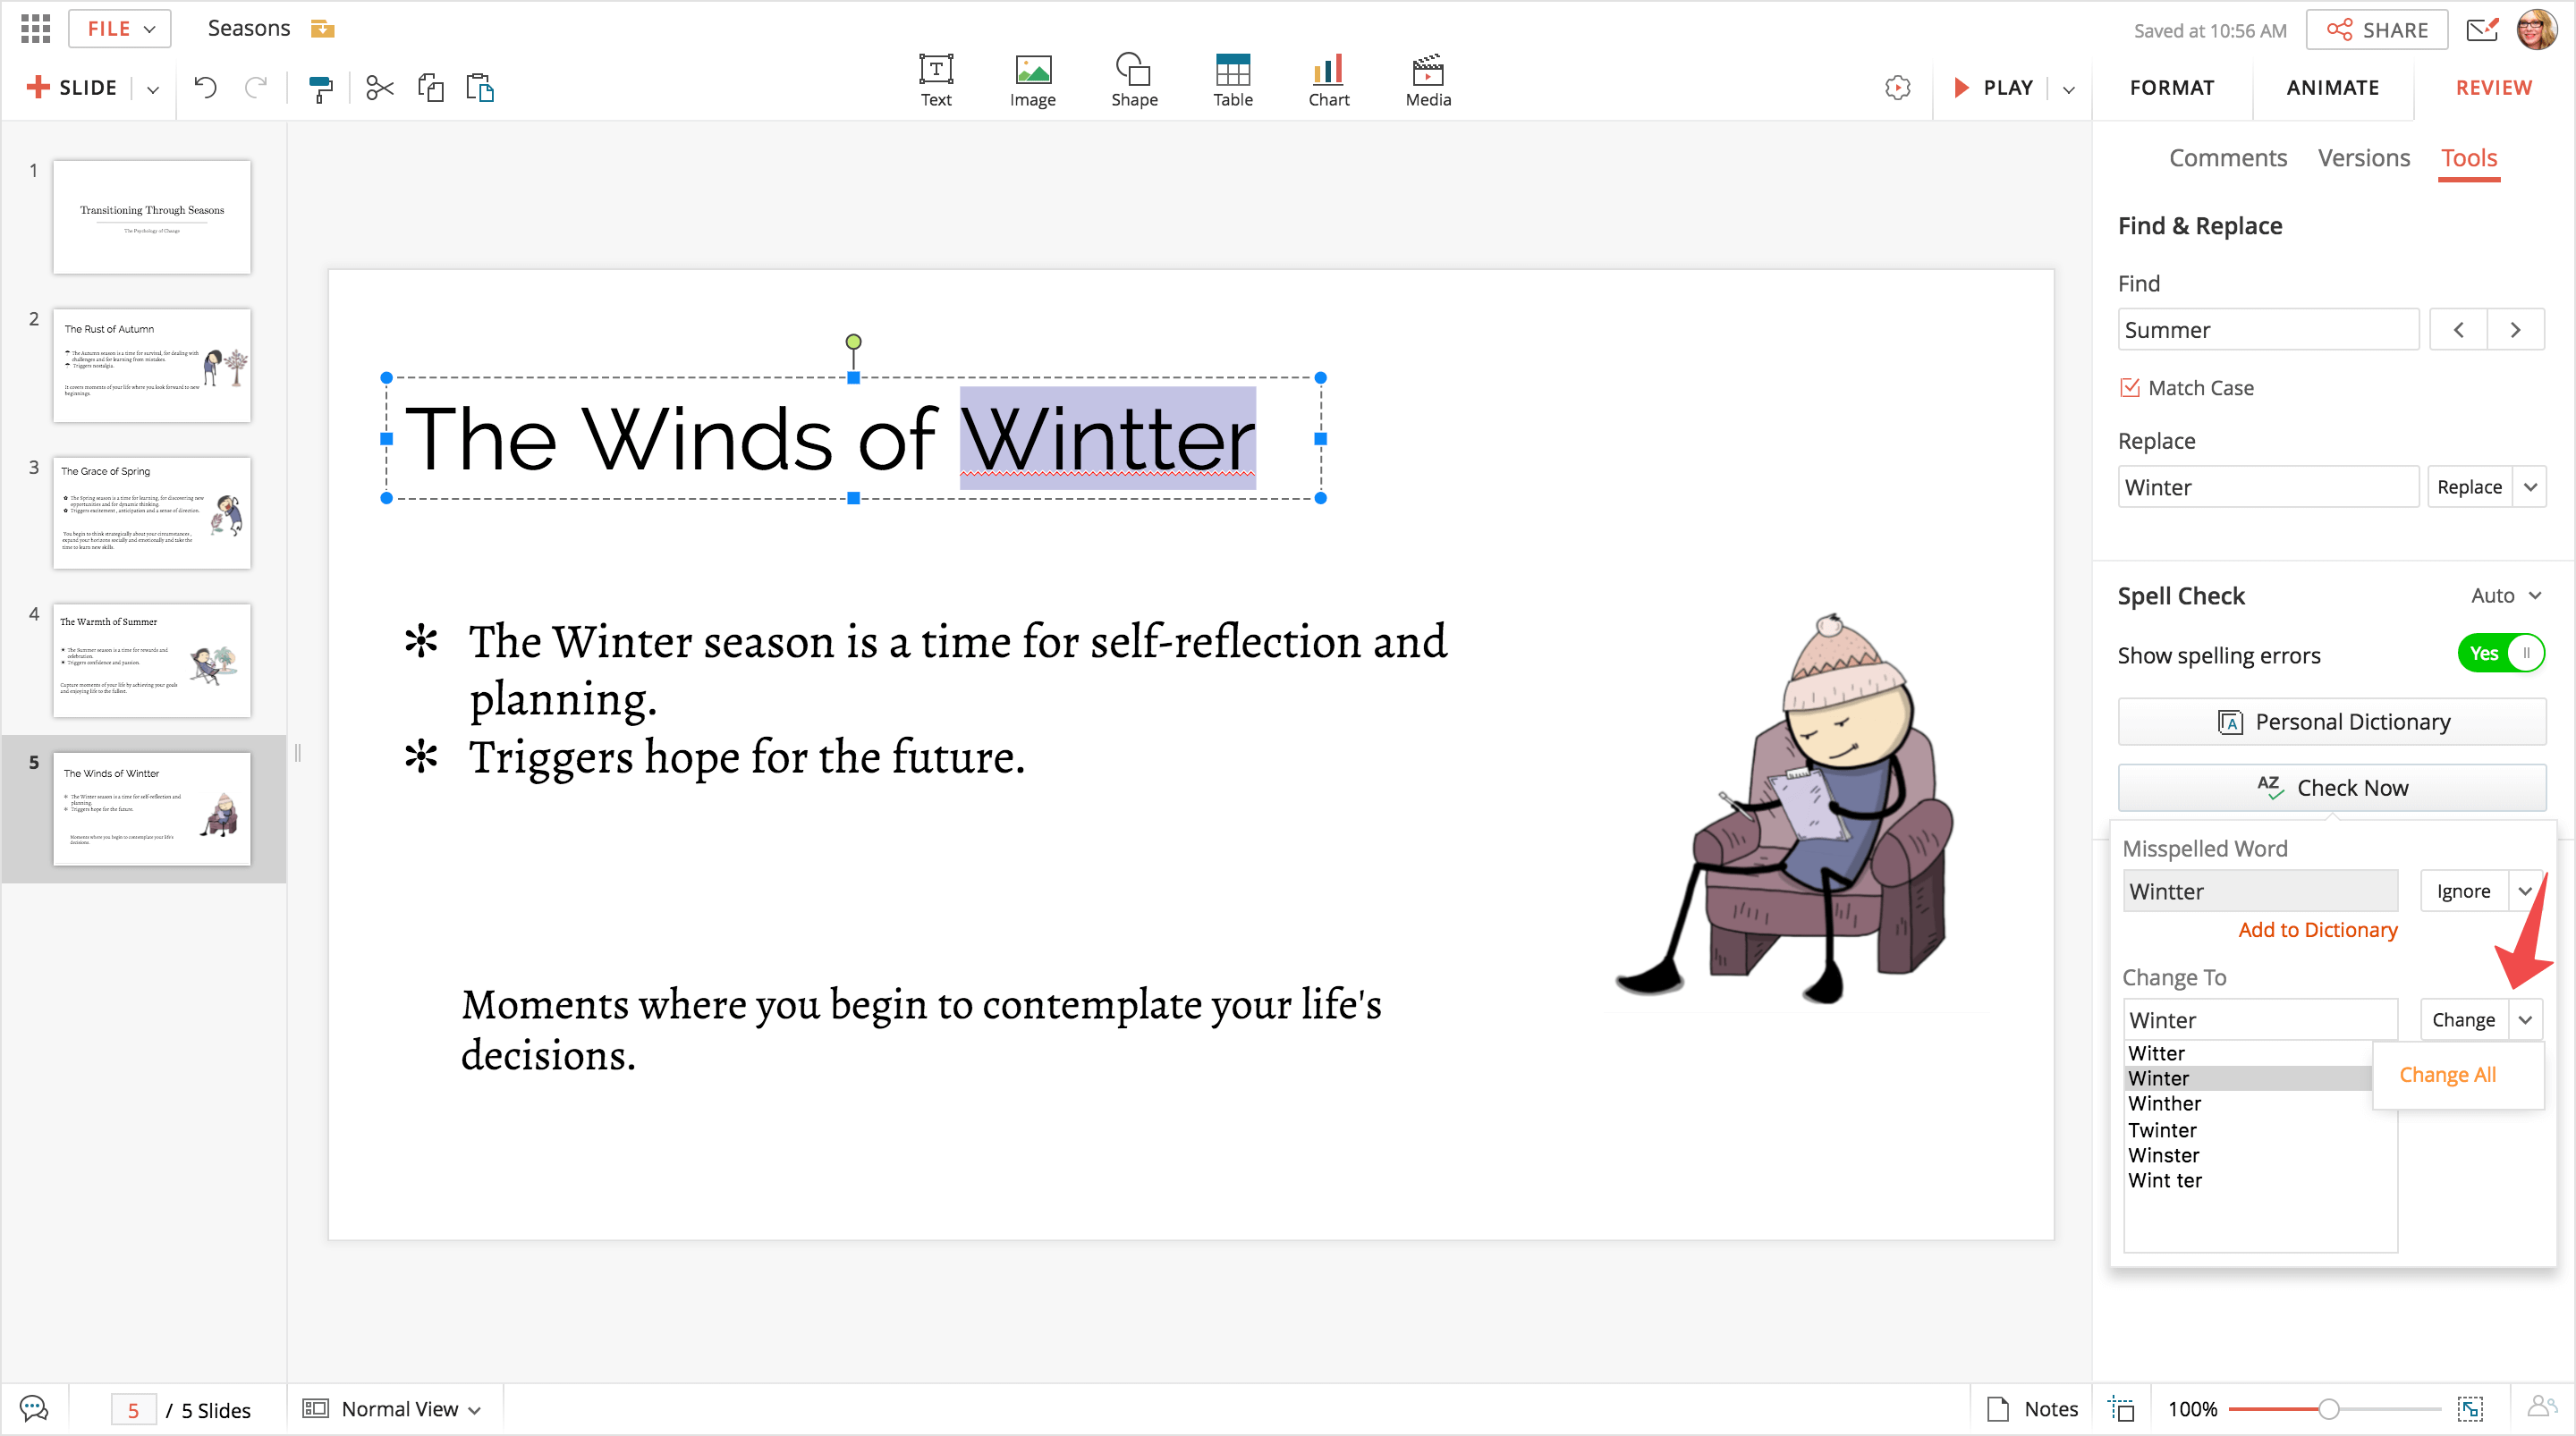Click the find next arrow button

pyautogui.click(x=2515, y=329)
